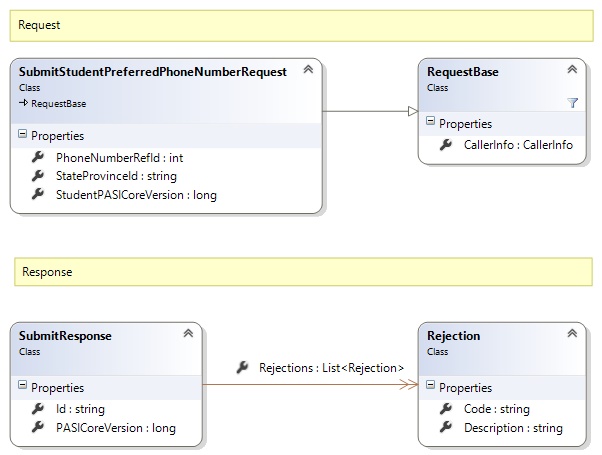Viewport: 602px width, 455px height.
Task: Collapse SubmitStudentPreferredPhoneNumberRequest class with chevron
Action: point(307,70)
